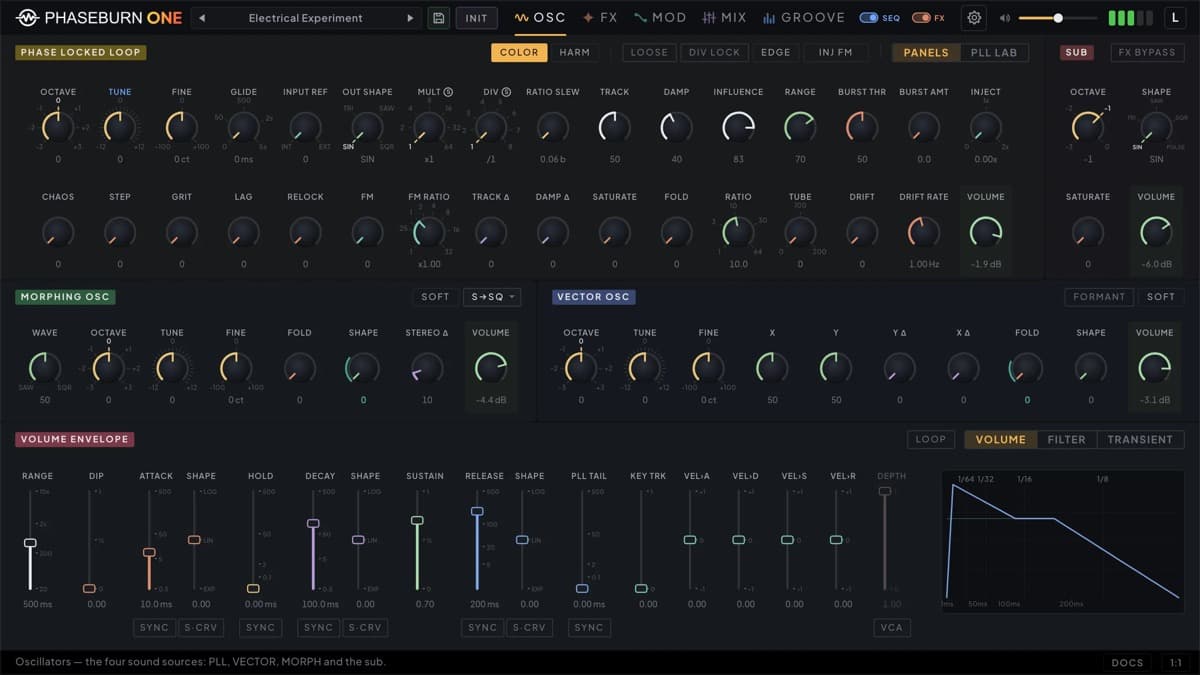Viewport: 1200px width, 675px height.
Task: Toggle the SUB oscillator on or off
Action: pyautogui.click(x=1076, y=52)
